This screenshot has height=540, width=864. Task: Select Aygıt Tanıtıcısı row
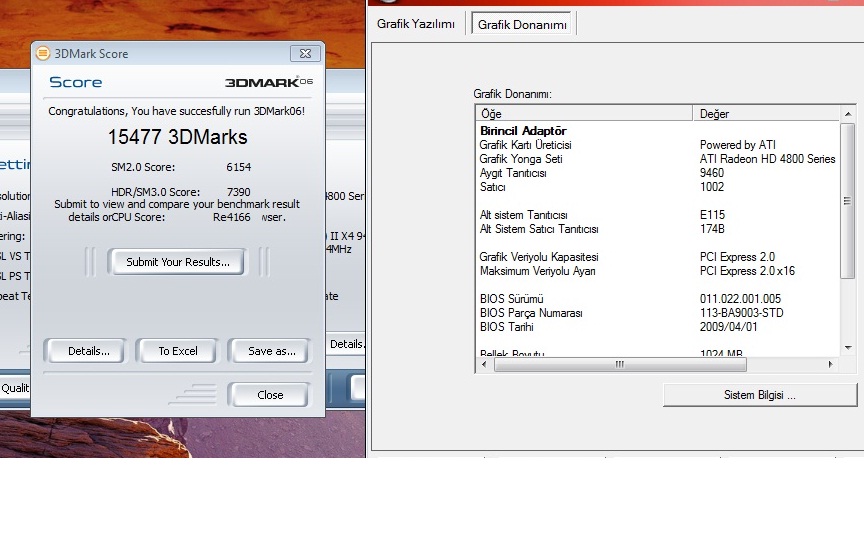tap(658, 173)
